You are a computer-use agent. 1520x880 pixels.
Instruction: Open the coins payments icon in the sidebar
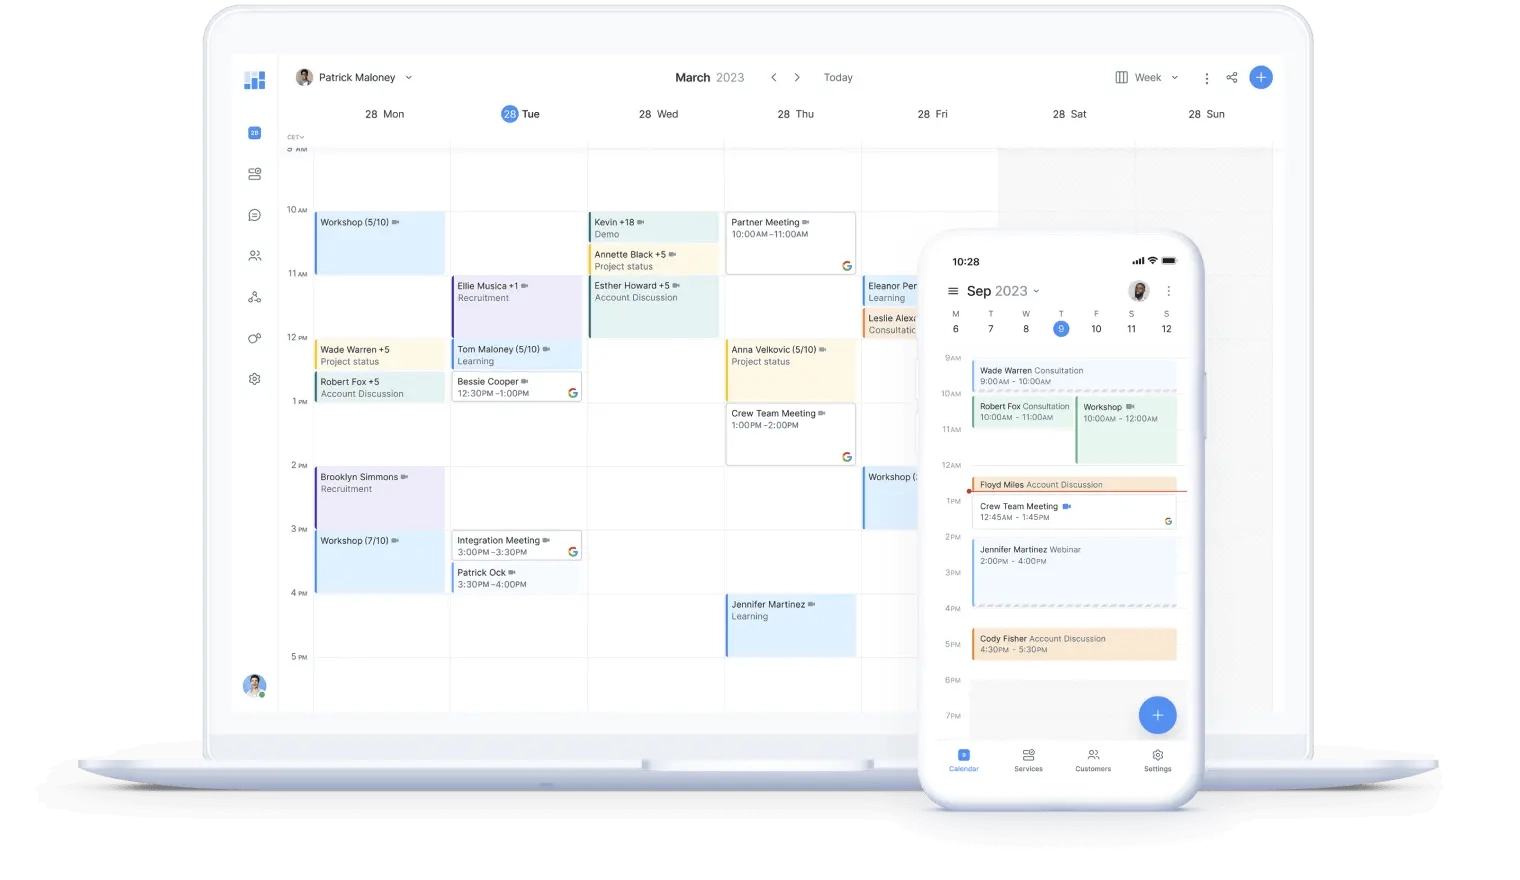(254, 338)
